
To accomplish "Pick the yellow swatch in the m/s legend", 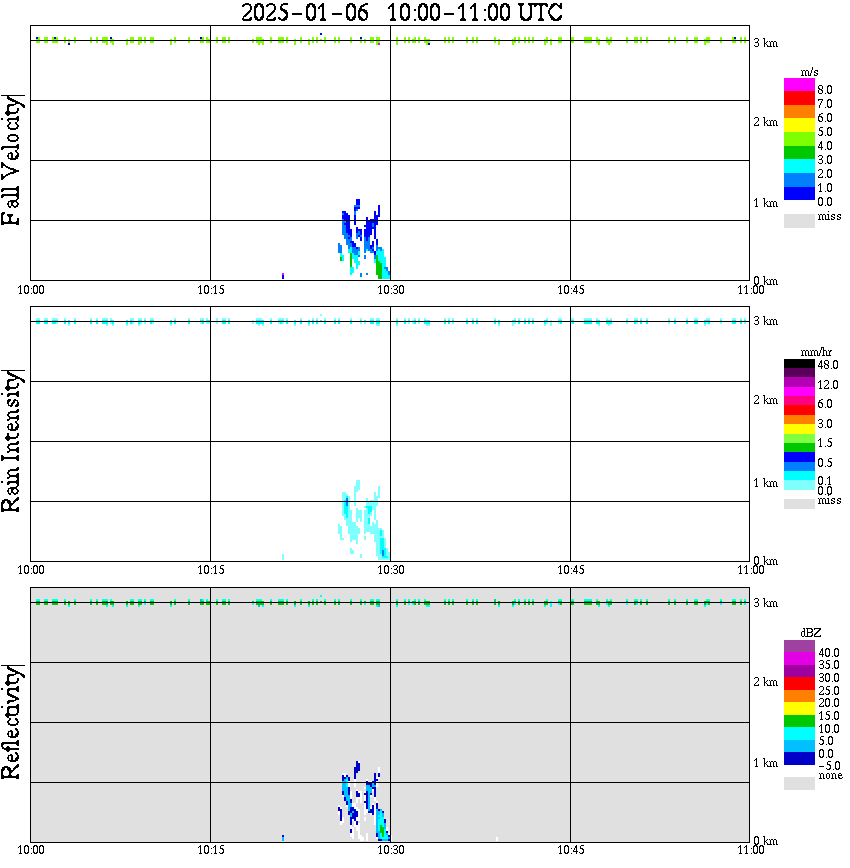I will point(799,125).
